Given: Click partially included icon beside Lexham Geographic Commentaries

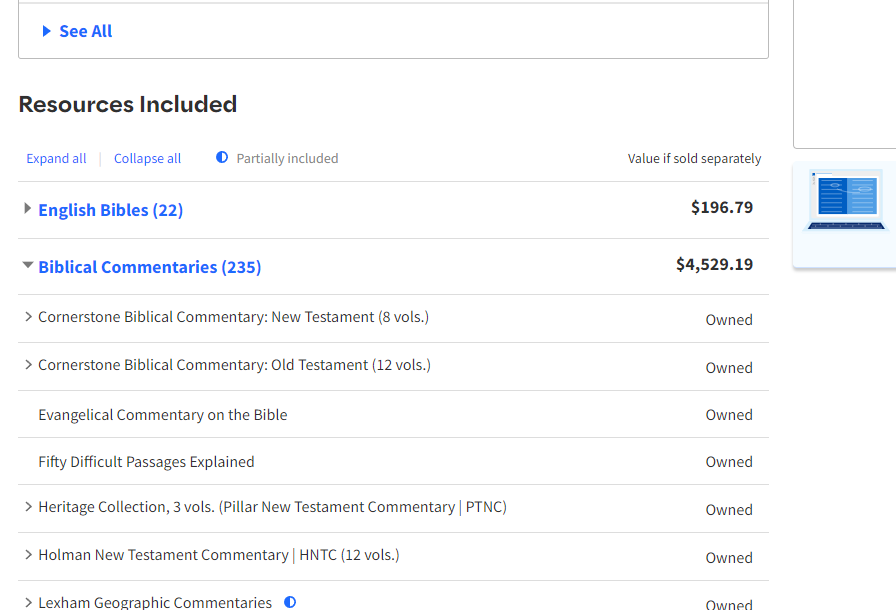Looking at the screenshot, I should 290,602.
